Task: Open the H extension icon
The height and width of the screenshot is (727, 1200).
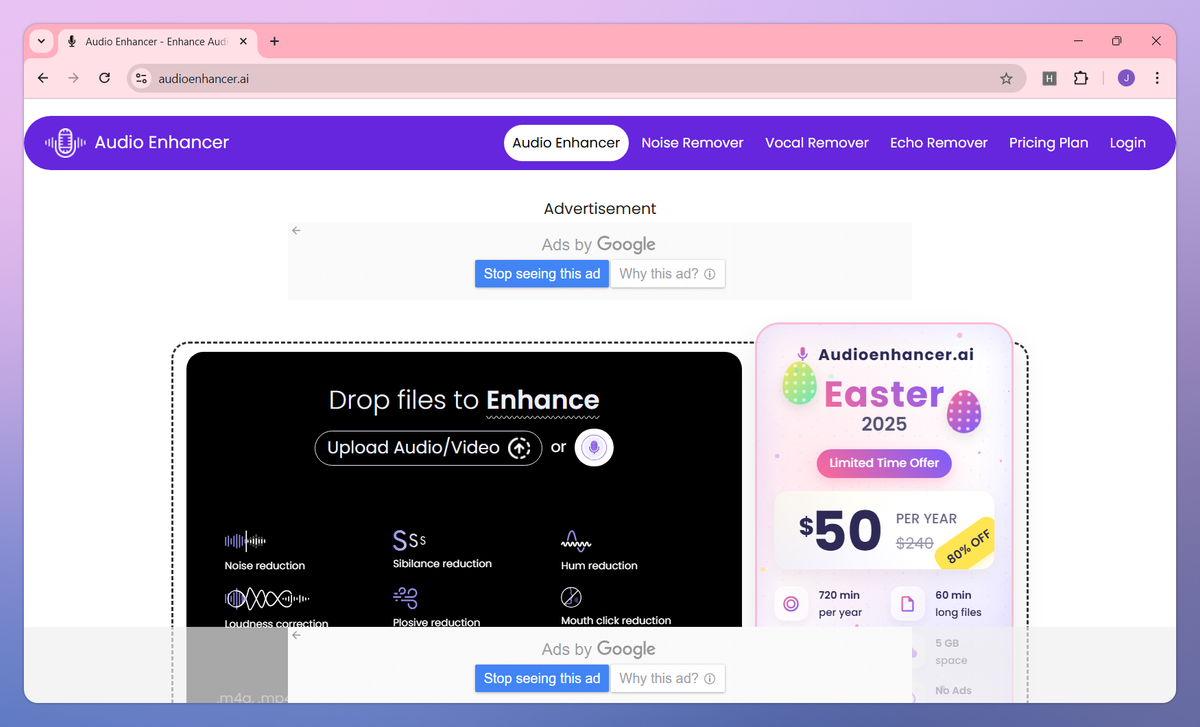Action: tap(1049, 78)
